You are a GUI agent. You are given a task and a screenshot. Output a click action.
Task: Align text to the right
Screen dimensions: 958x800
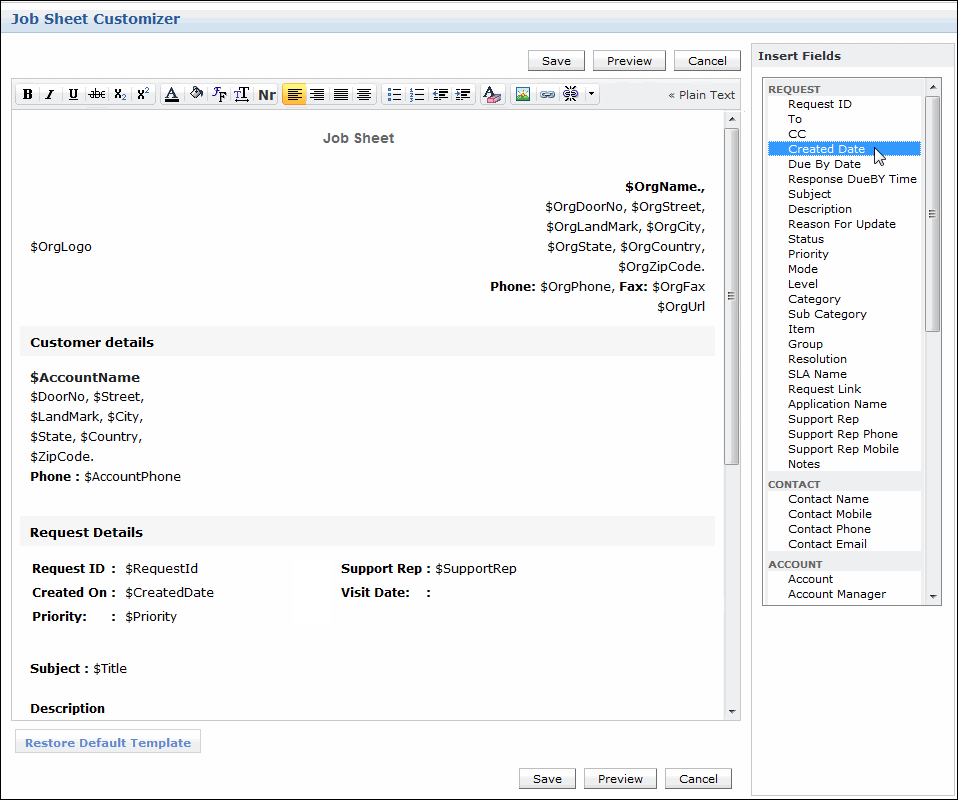pyautogui.click(x=317, y=94)
